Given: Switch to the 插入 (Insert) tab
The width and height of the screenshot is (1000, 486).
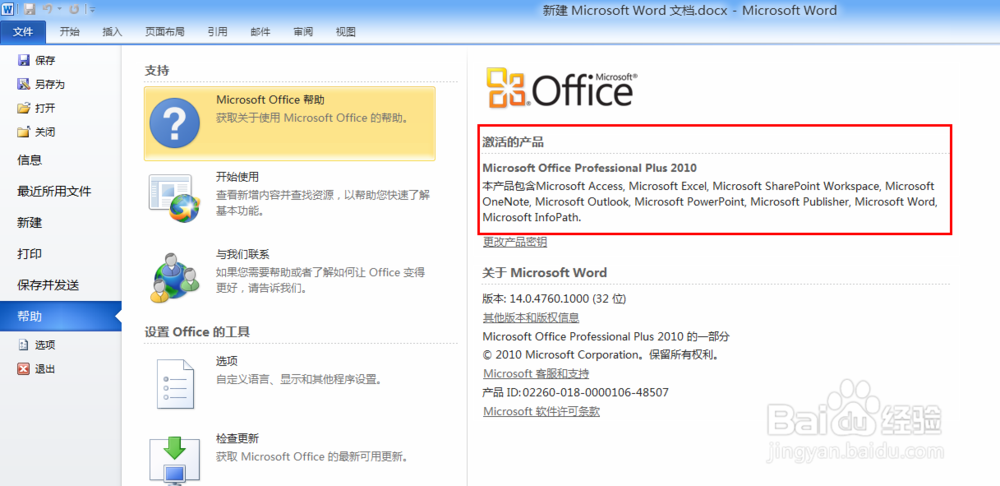Looking at the screenshot, I should (112, 32).
